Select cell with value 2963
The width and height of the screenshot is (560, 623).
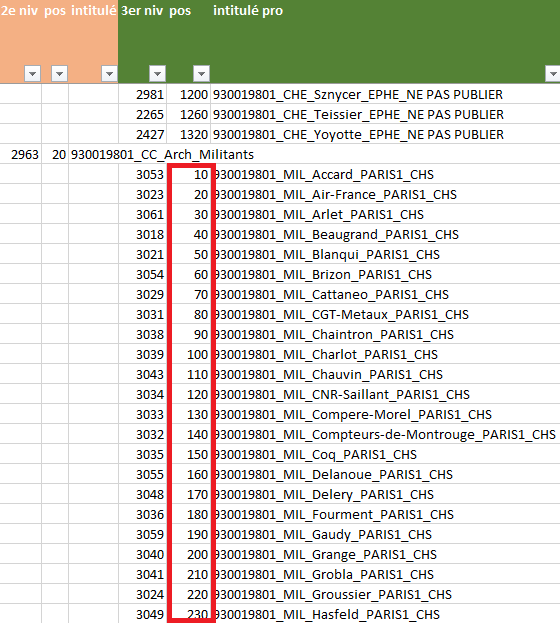point(21,154)
